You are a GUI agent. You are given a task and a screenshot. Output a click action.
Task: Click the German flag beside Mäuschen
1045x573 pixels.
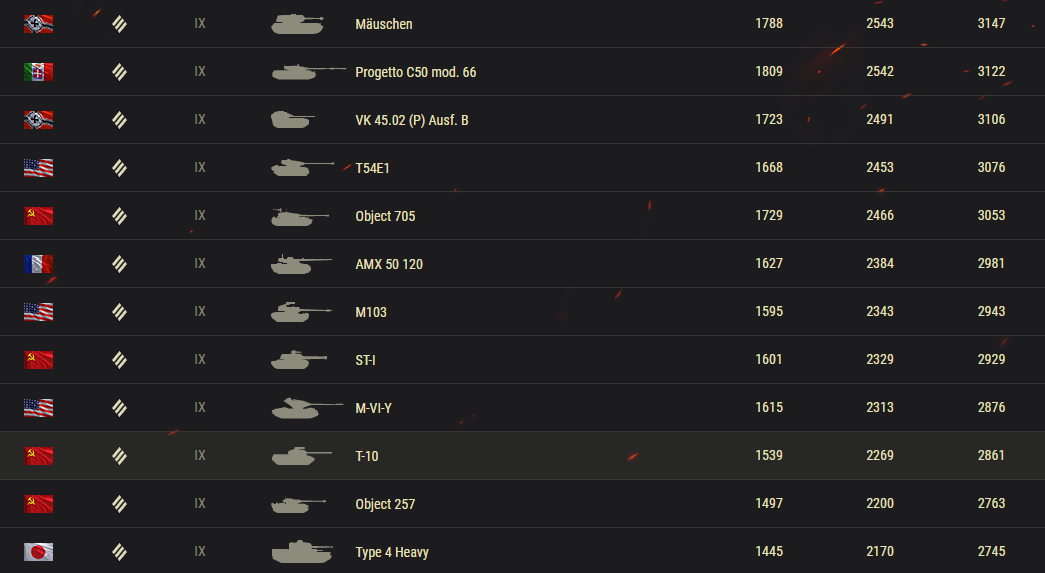tap(39, 24)
